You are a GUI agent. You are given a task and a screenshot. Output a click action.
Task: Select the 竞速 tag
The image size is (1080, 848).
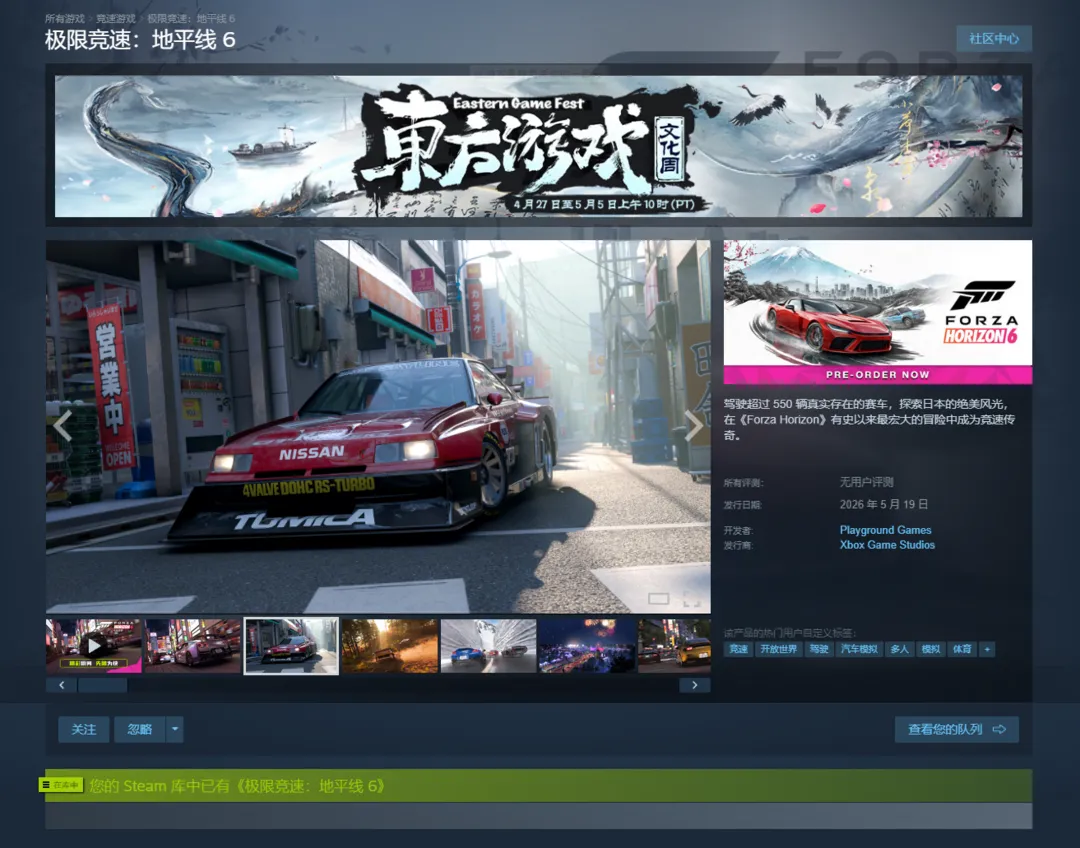(x=738, y=649)
